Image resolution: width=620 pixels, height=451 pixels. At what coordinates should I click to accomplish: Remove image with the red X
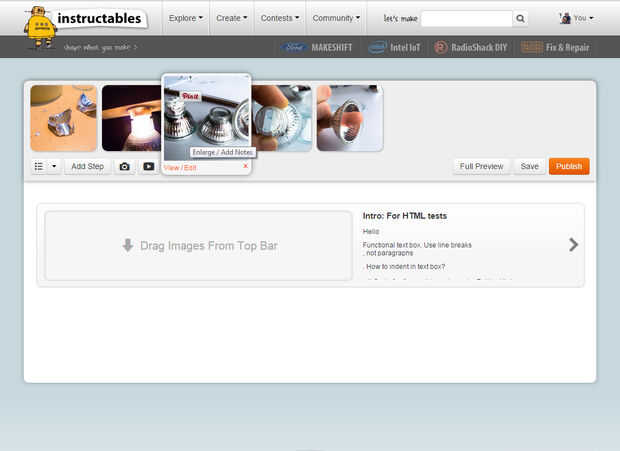[x=245, y=166]
